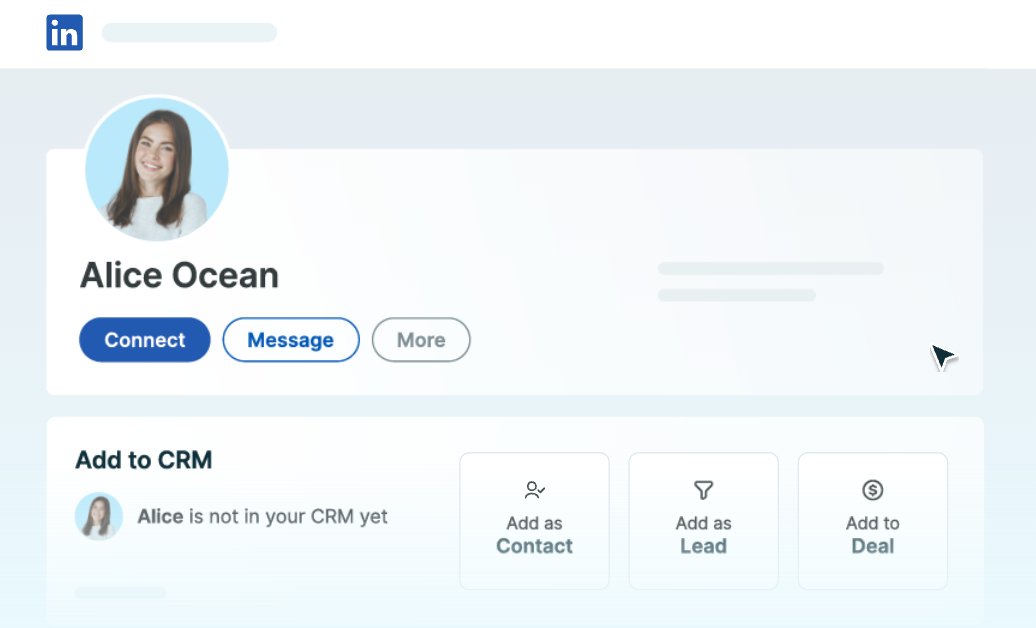Select the contact icon inside the first CRM card
The image size is (1036, 628).
[534, 490]
